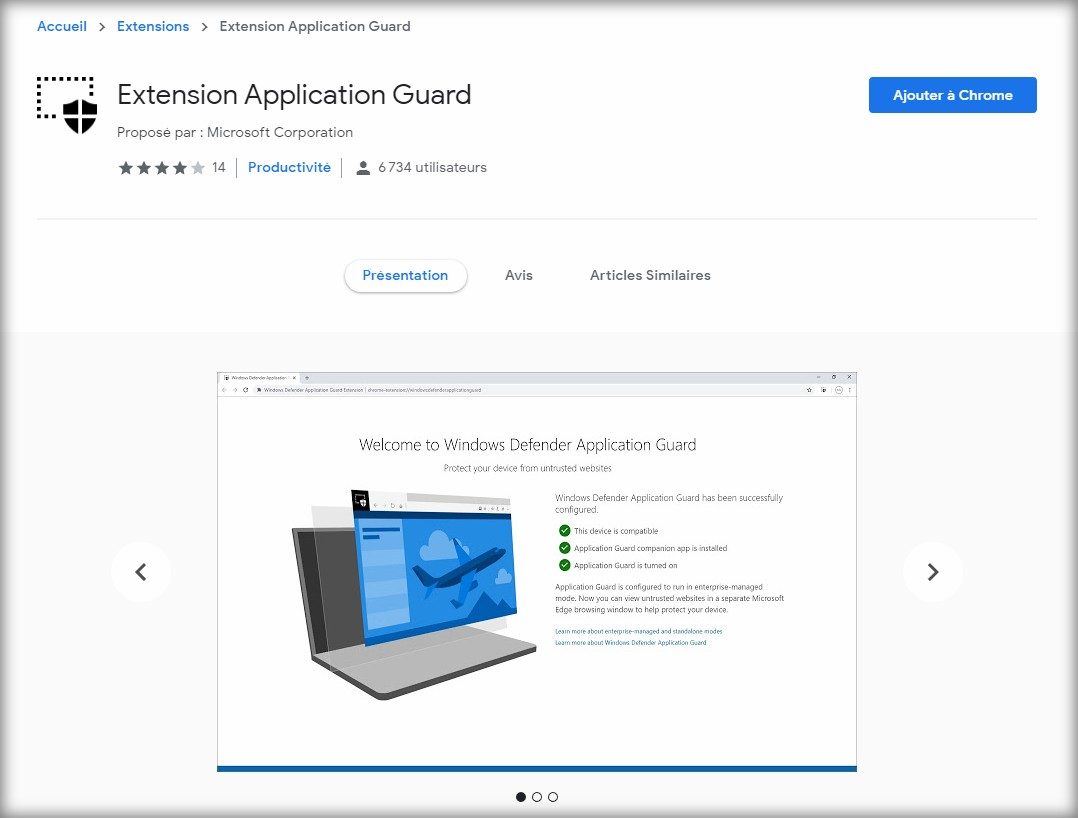Click the Windows Defender Application Guard screenshot

coord(537,572)
